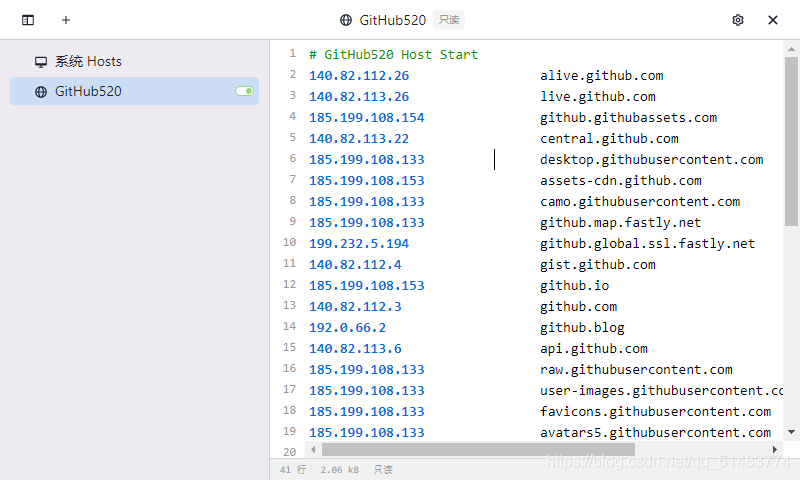Click the left arrow of horizontal scrollbar

click(x=313, y=449)
